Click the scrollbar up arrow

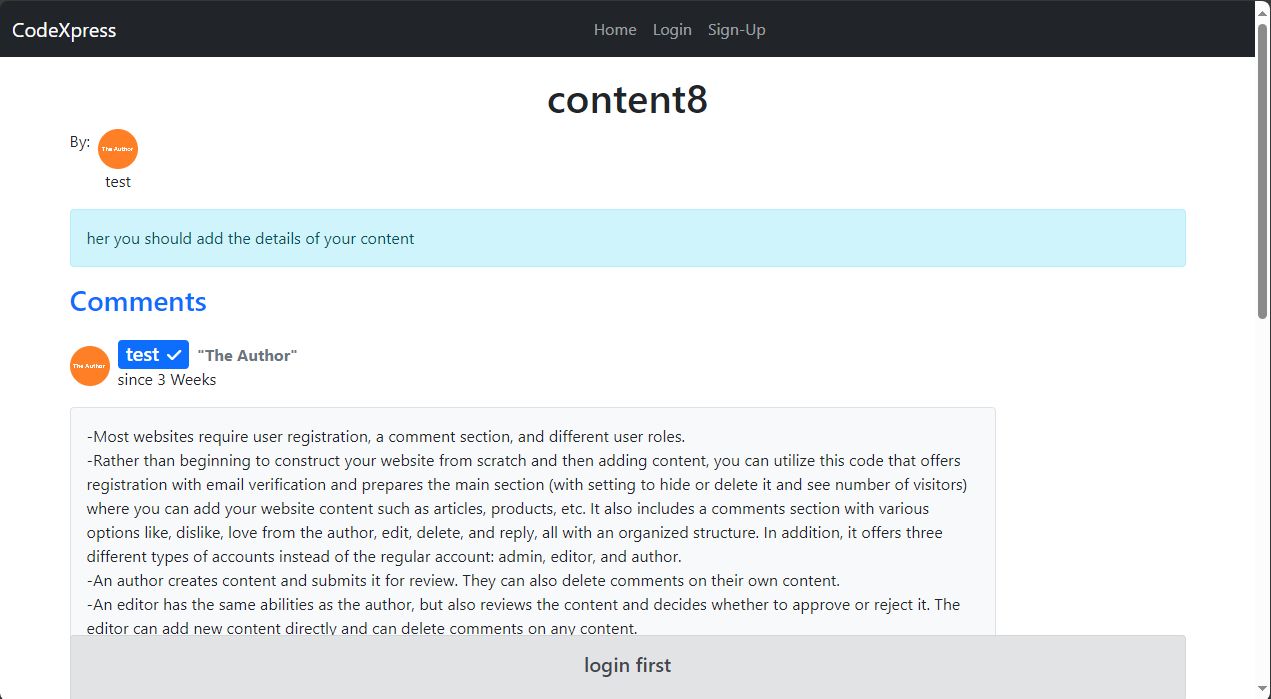tap(1263, 9)
